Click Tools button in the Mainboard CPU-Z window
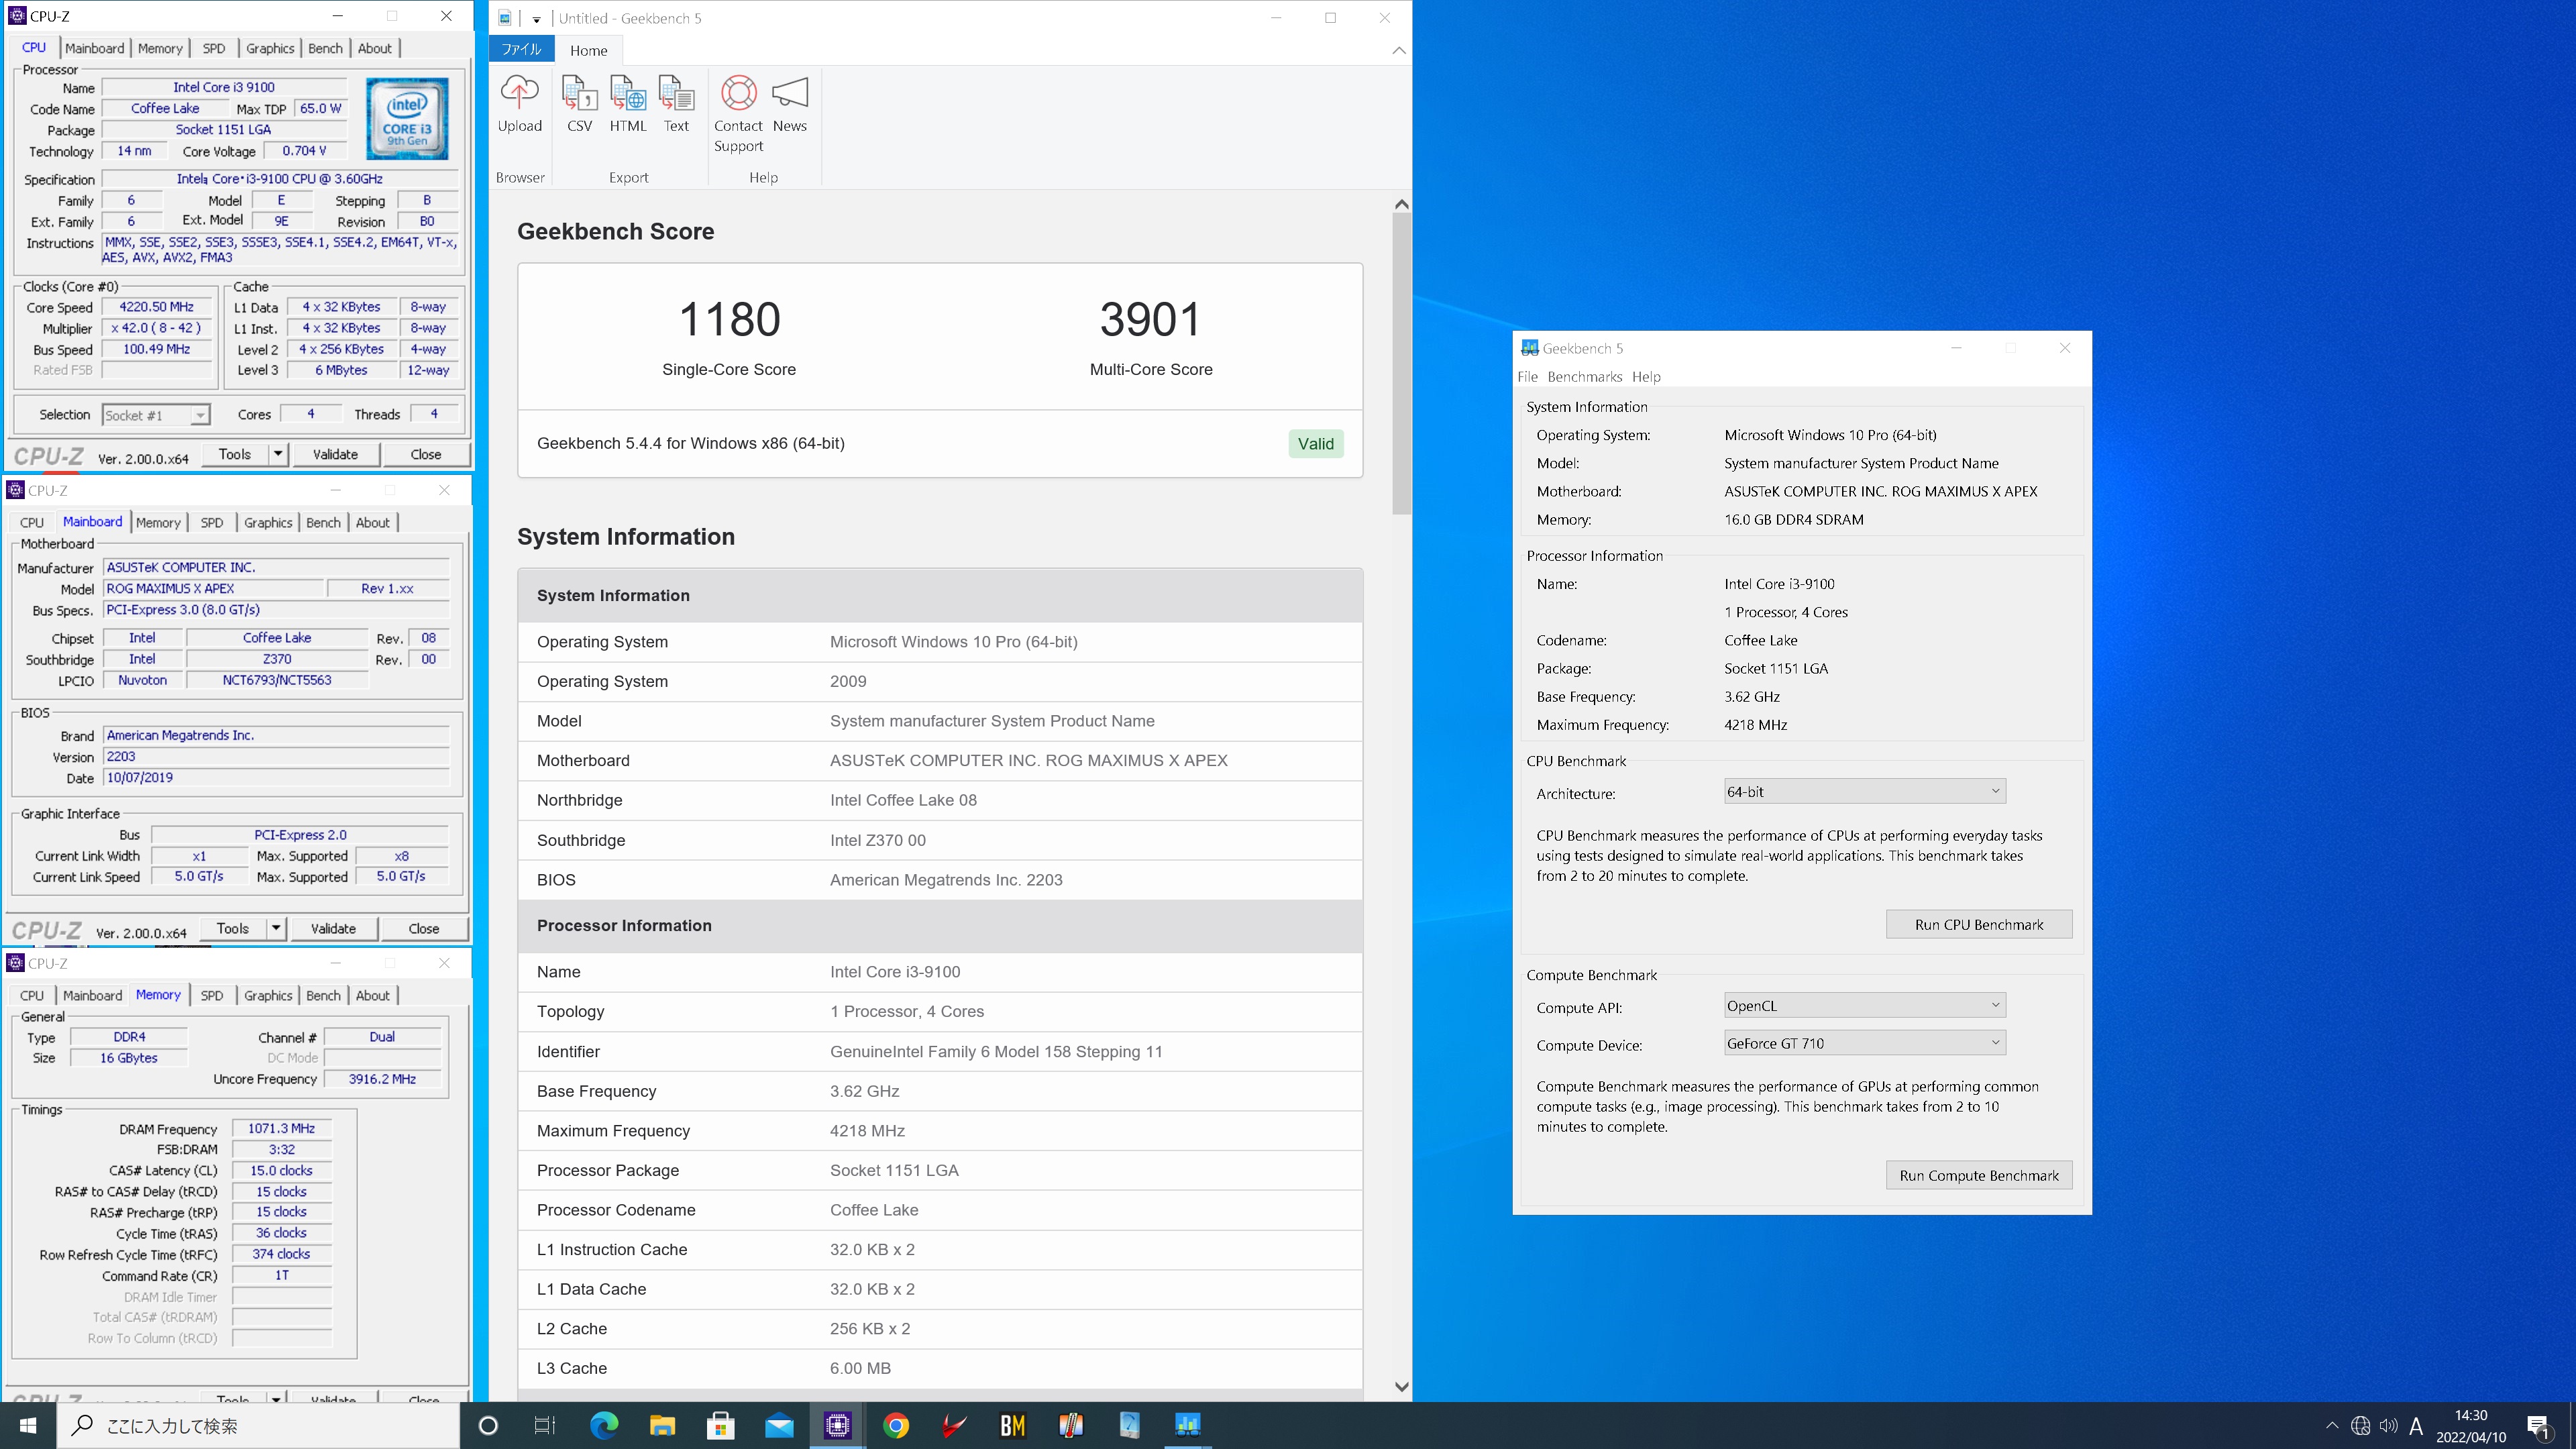Screen dimensions: 2576x1449 [233, 928]
